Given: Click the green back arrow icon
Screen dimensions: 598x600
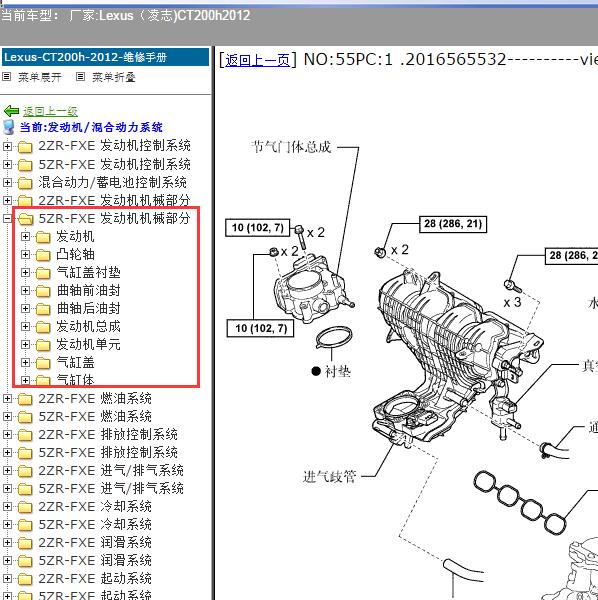Looking at the screenshot, I should [x=11, y=111].
